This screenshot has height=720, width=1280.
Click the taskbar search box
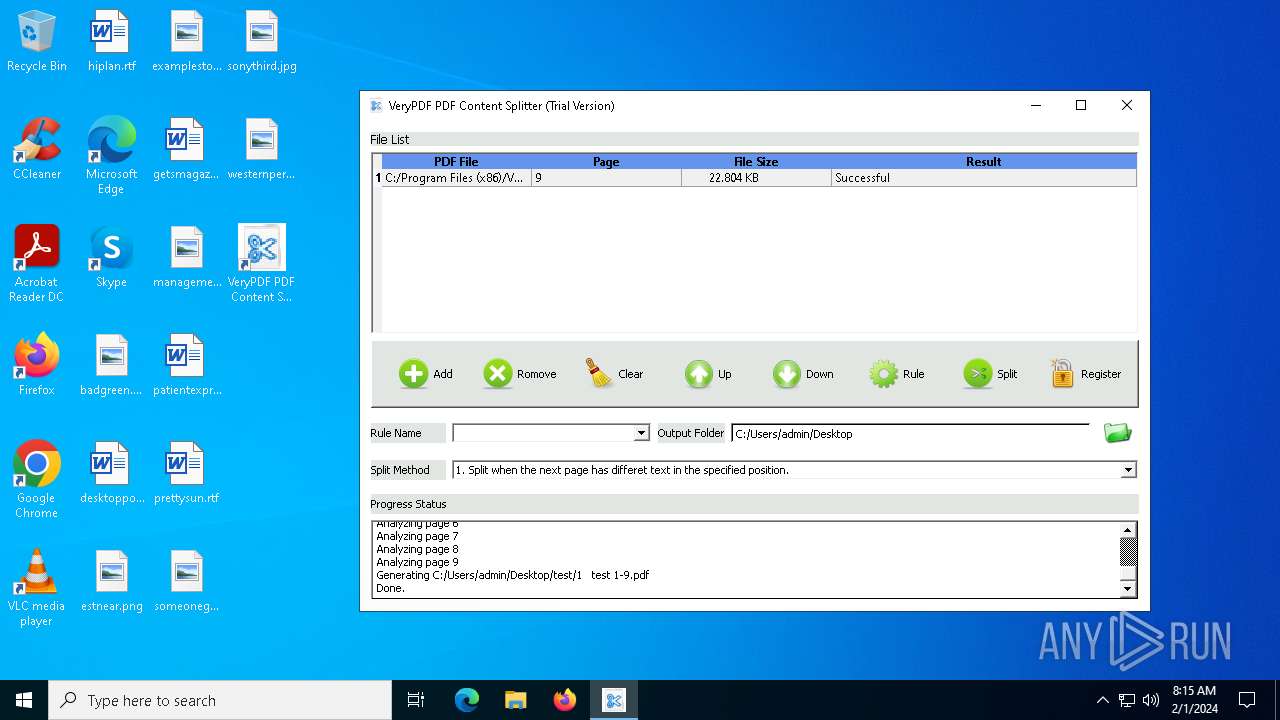pyautogui.click(x=220, y=700)
